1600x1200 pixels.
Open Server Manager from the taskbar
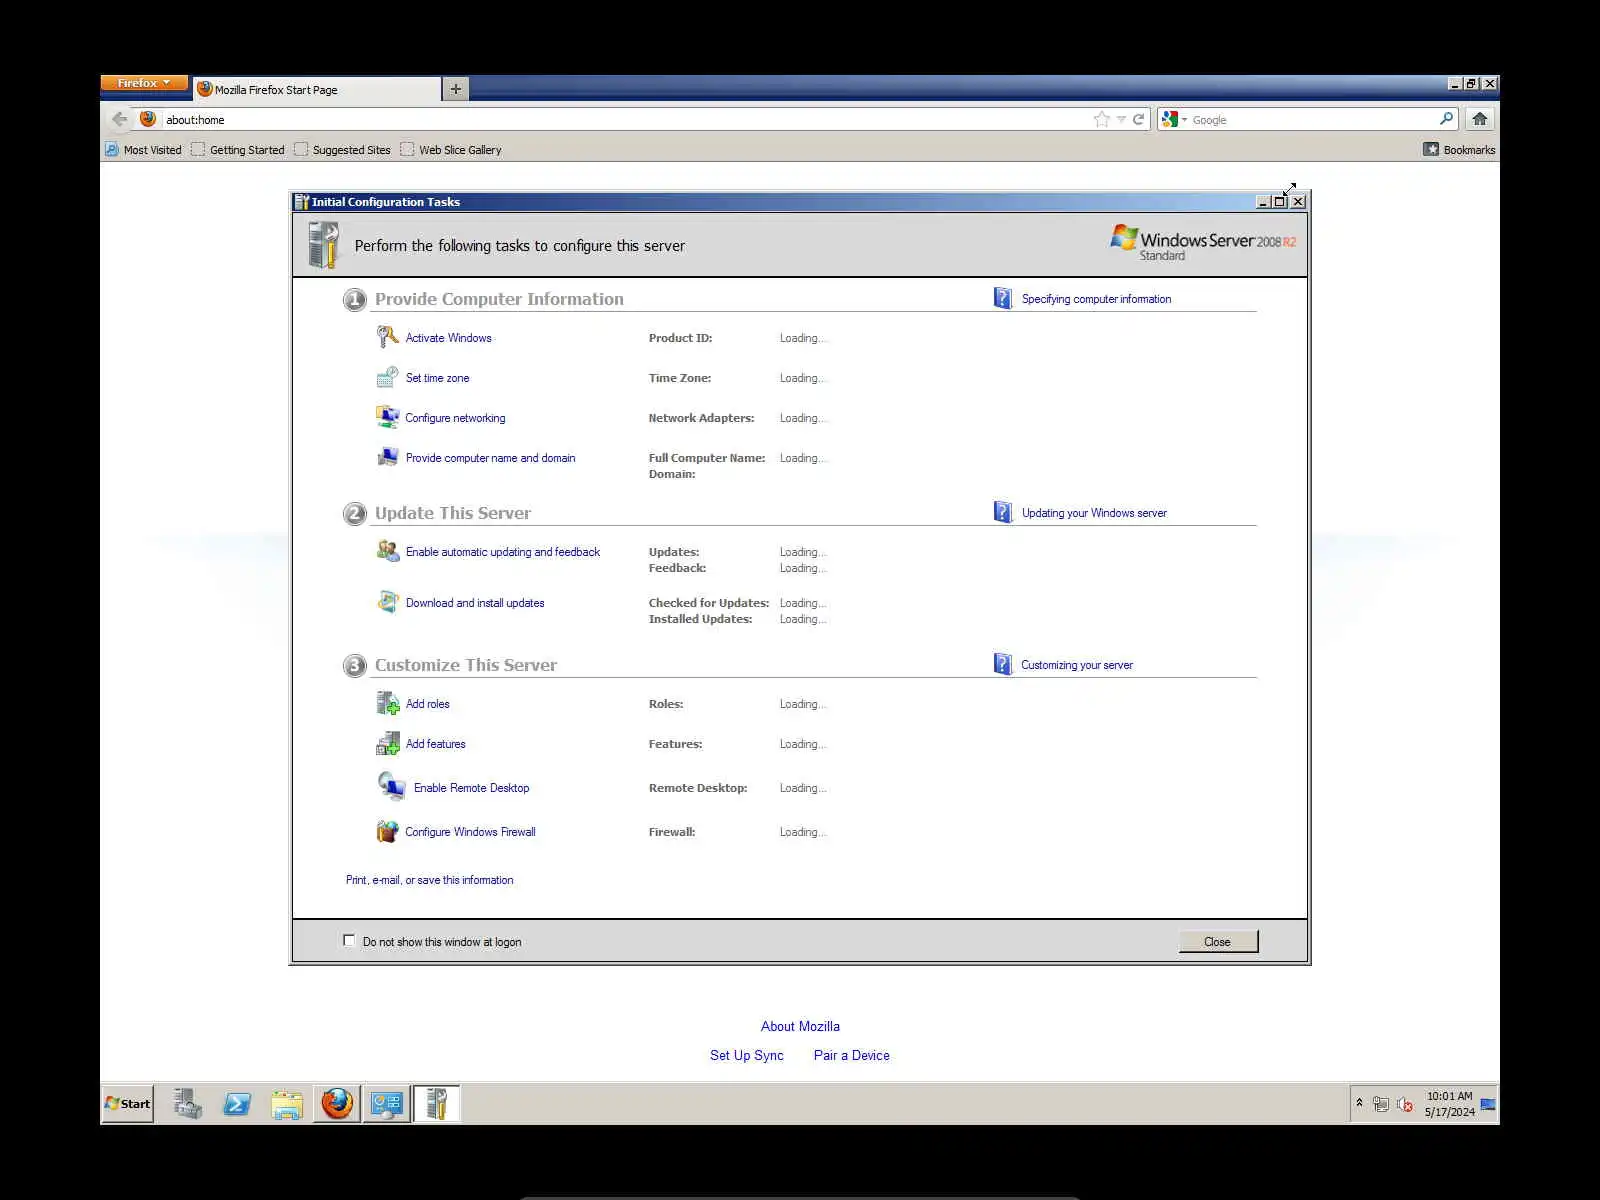[x=187, y=1104]
